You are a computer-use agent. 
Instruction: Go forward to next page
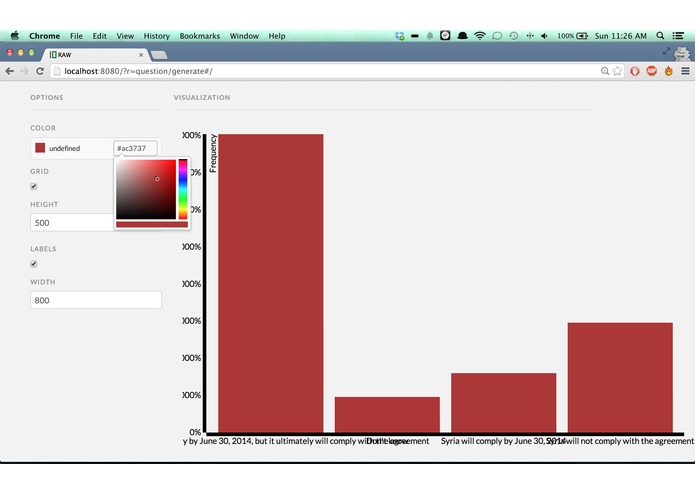point(24,71)
